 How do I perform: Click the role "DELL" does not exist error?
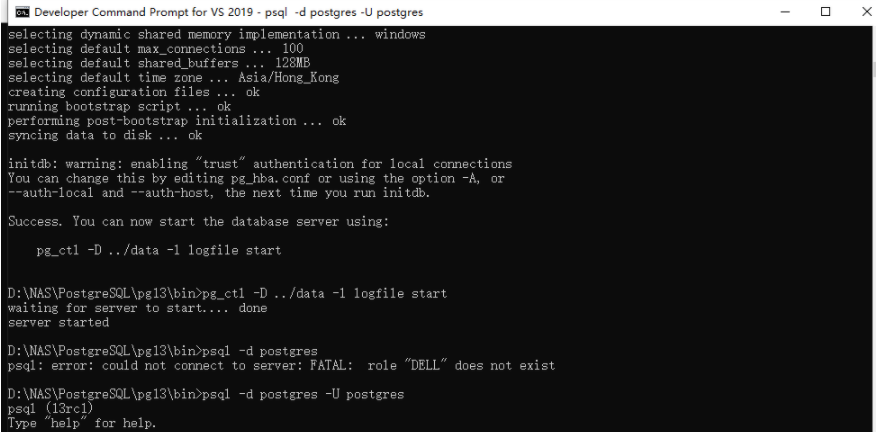click(x=281, y=365)
